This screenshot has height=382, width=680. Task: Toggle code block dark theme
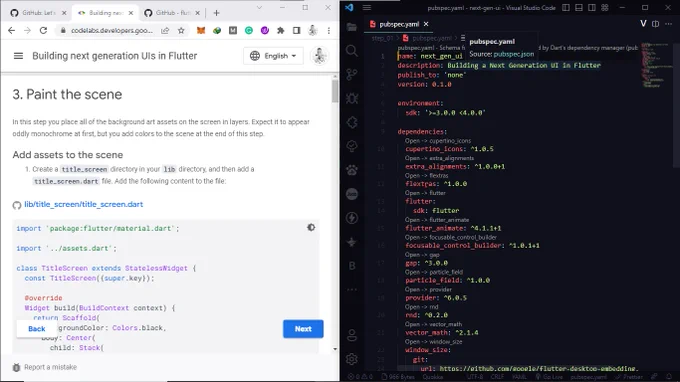pos(311,227)
